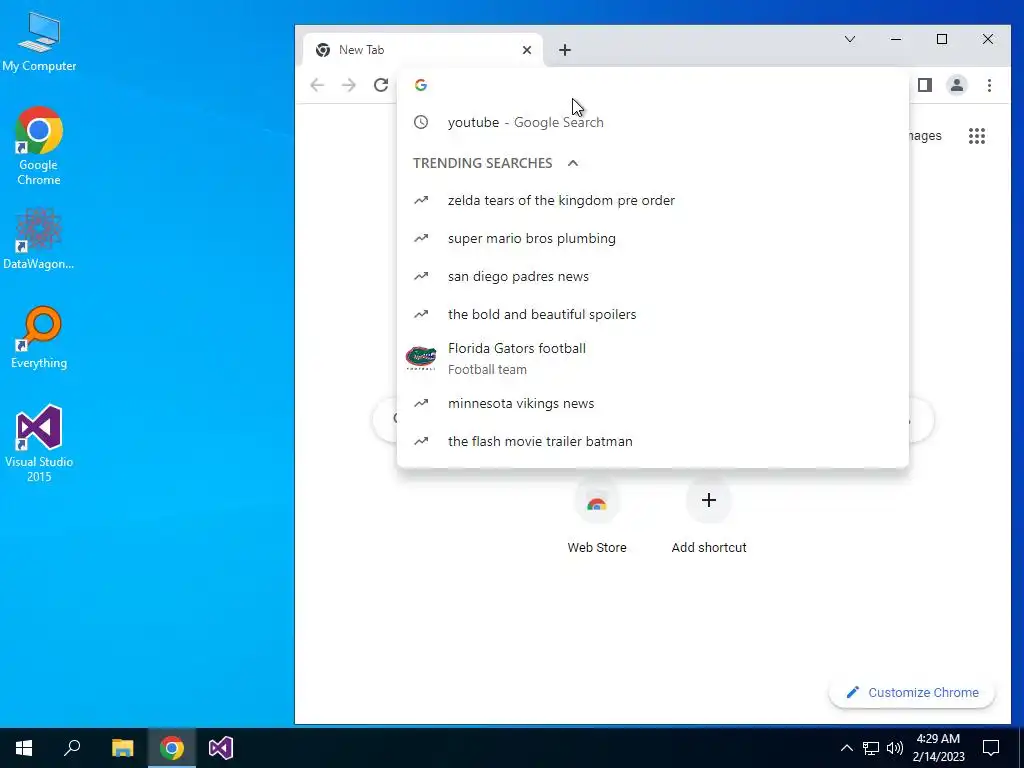Open Visual Studio 2015 desktop shortcut

(x=39, y=443)
